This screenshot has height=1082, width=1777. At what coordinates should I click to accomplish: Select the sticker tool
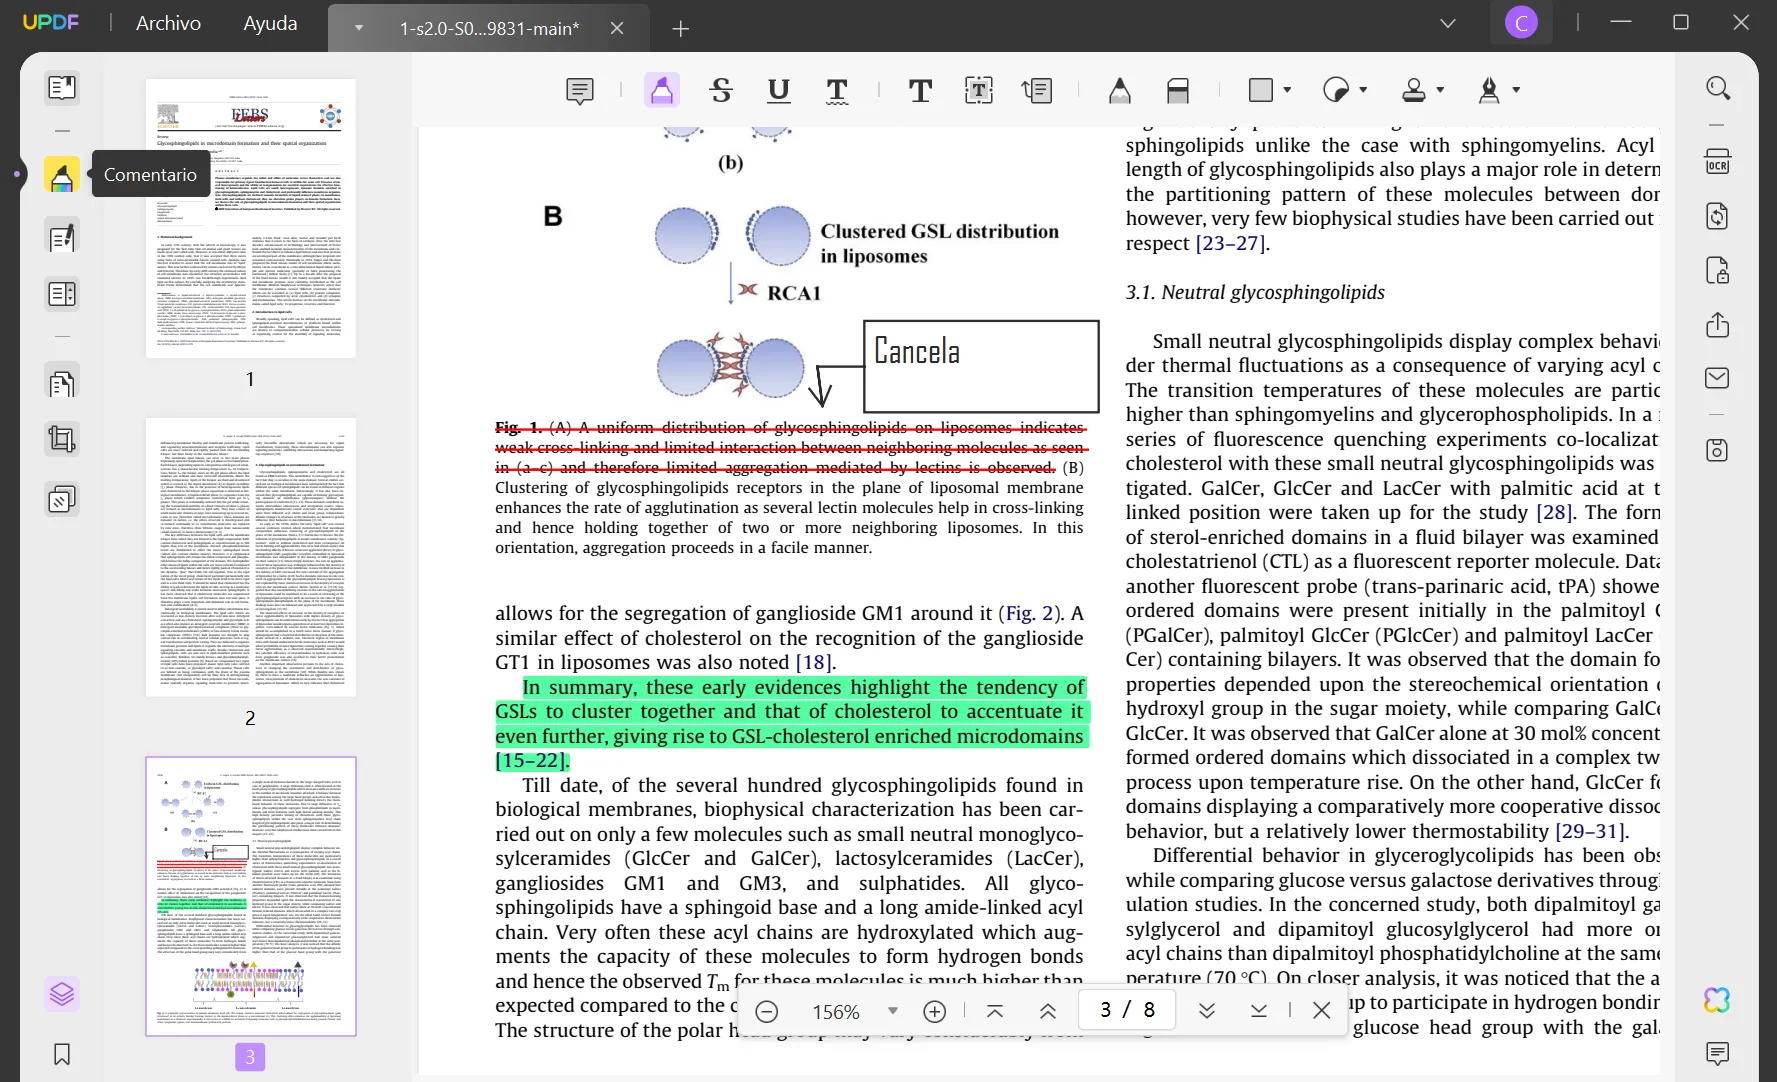pos(1336,90)
